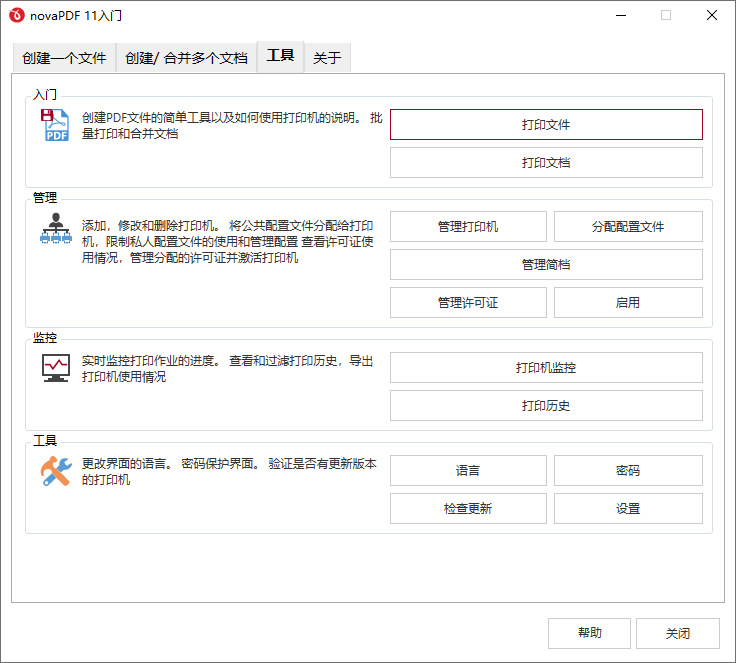Switch to the 创建一个文件 tab
This screenshot has height=663, width=736.
click(64, 58)
